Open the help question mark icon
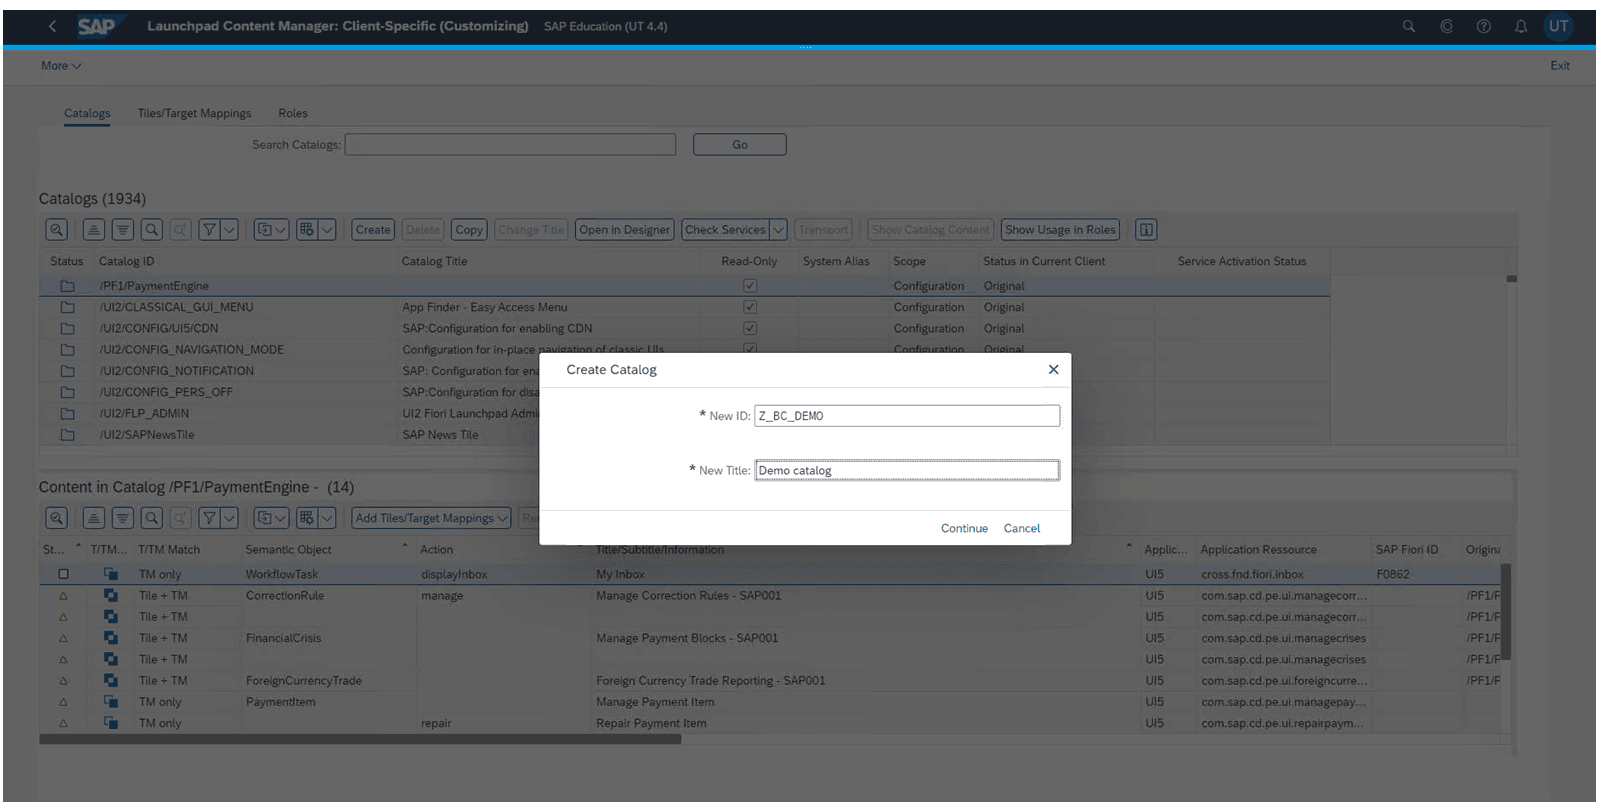 click(x=1484, y=26)
